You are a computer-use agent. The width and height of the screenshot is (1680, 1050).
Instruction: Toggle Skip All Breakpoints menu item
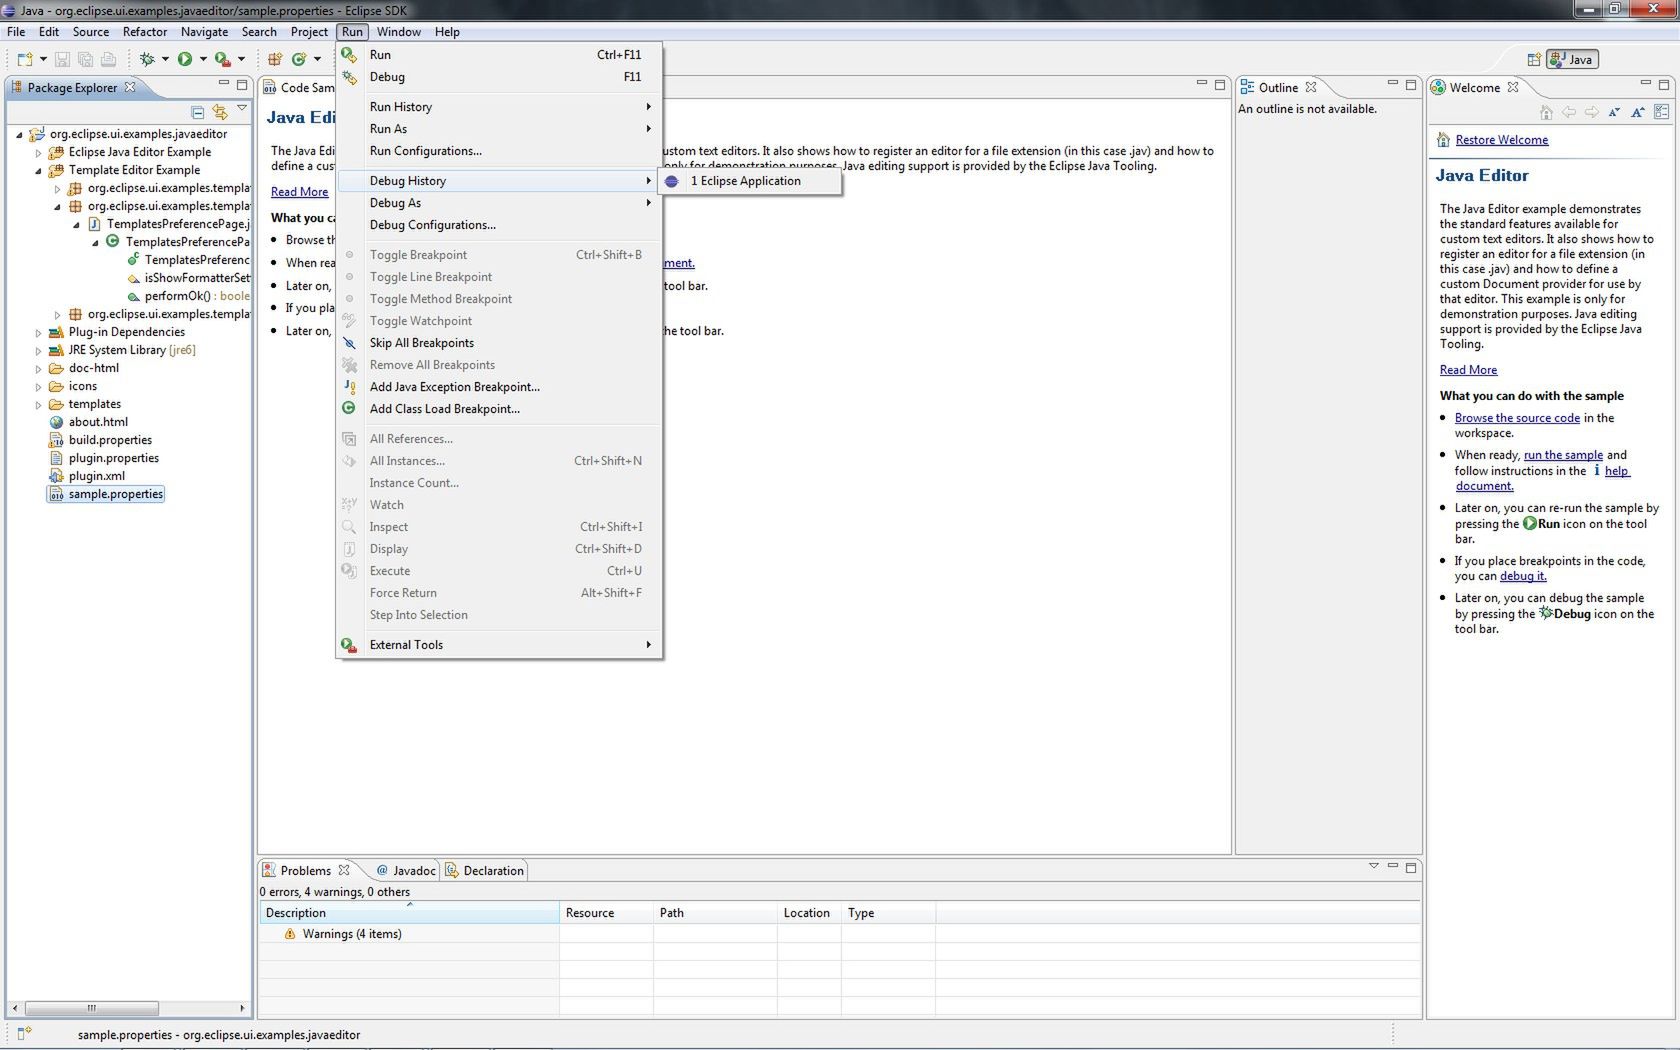pos(498,343)
